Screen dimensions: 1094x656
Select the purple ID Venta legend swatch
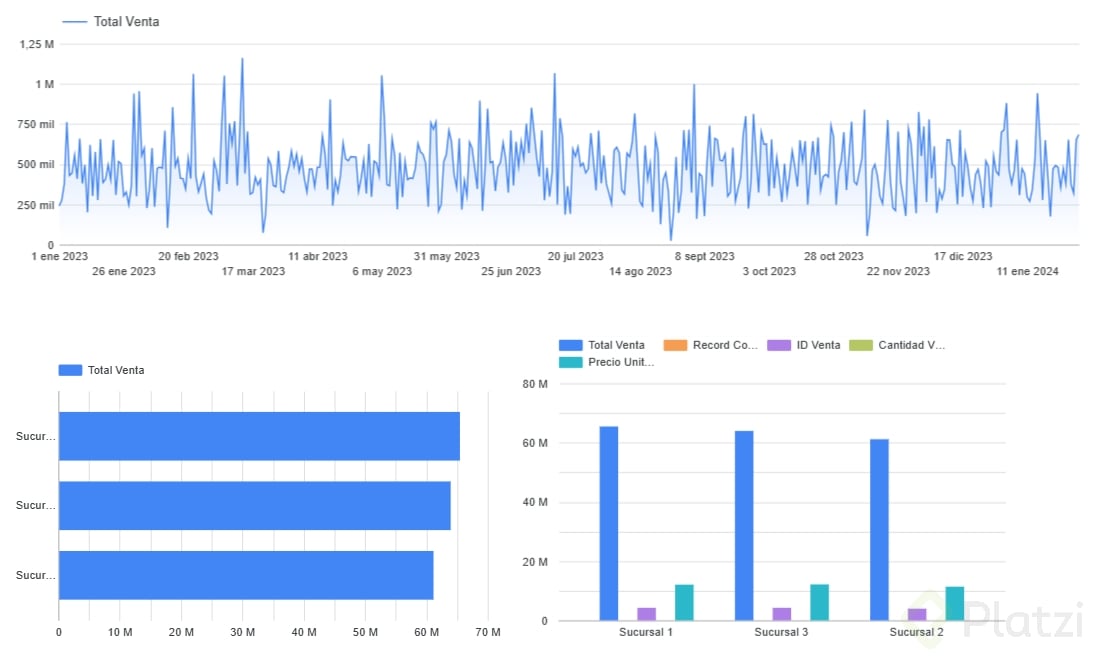coord(779,345)
